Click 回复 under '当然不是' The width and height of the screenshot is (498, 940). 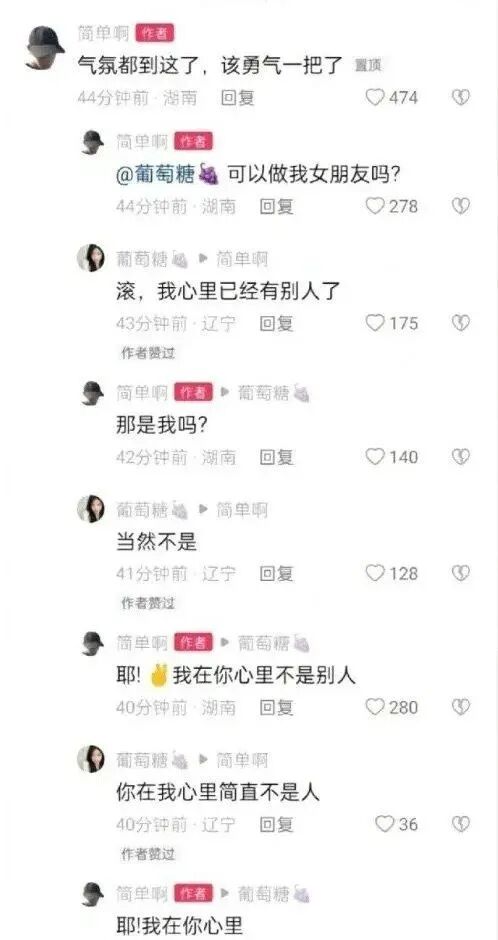coord(276,574)
